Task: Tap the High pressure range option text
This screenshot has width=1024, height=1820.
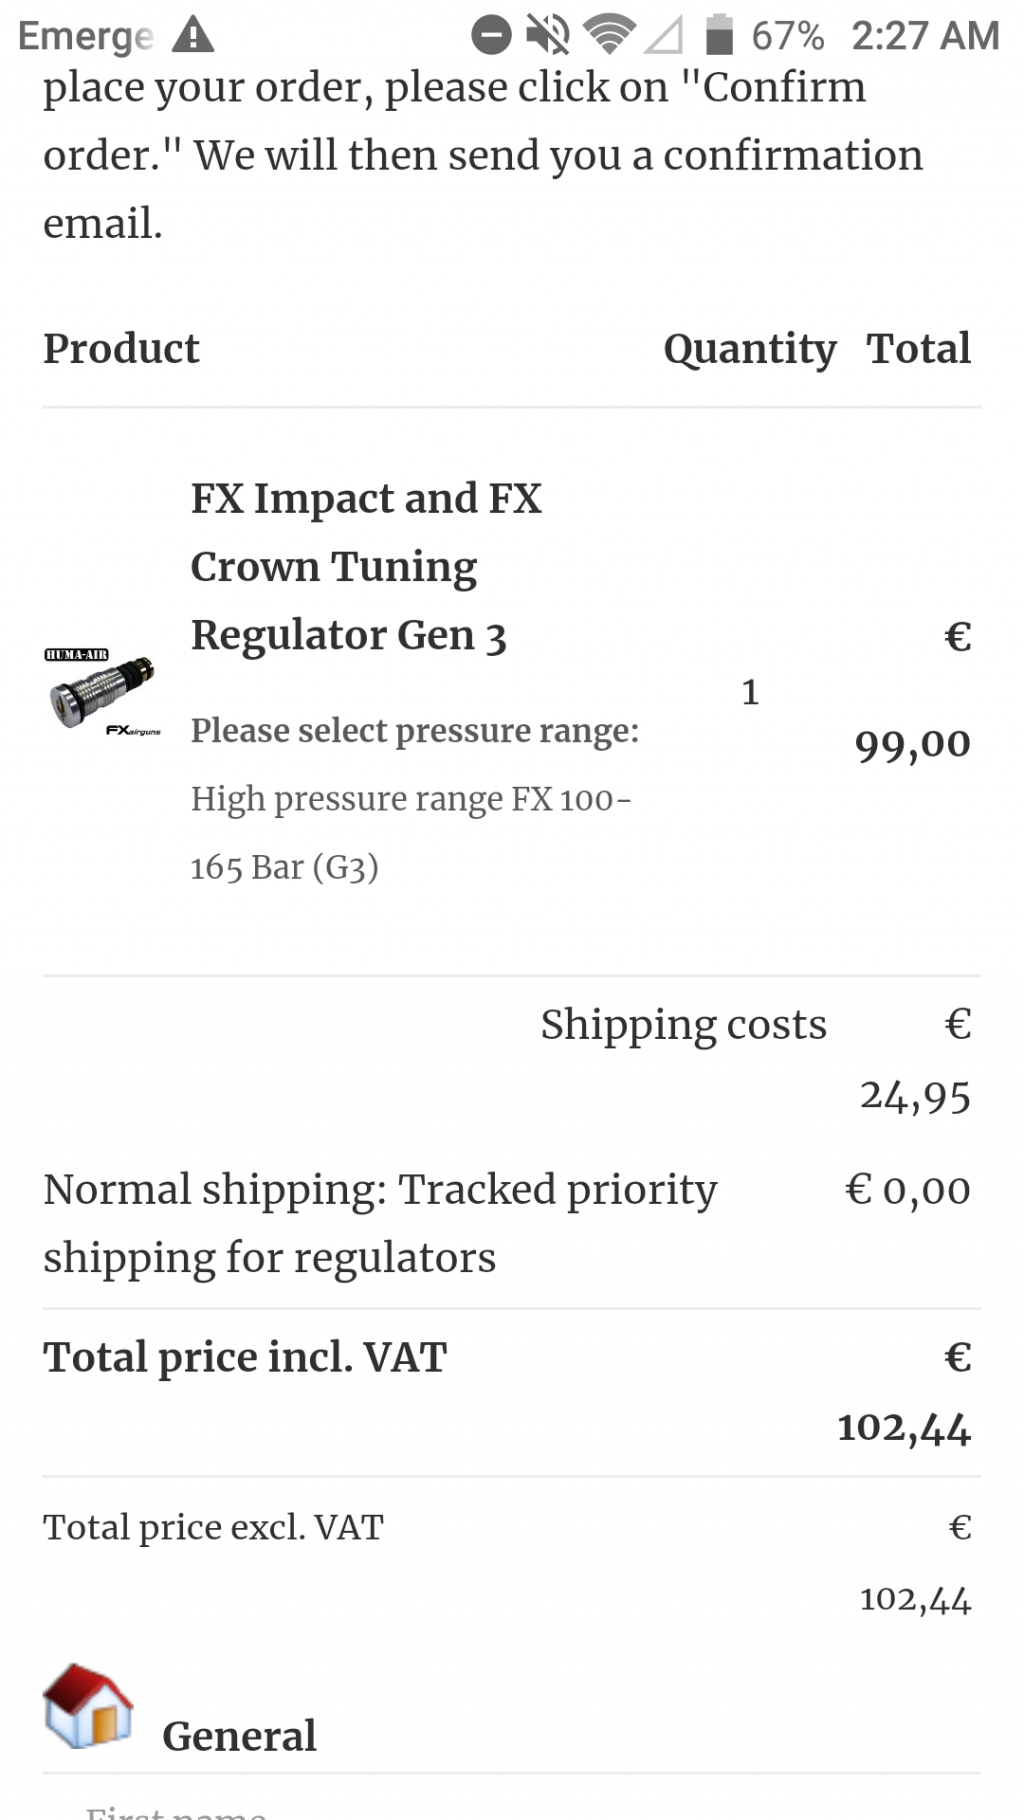Action: point(411,833)
